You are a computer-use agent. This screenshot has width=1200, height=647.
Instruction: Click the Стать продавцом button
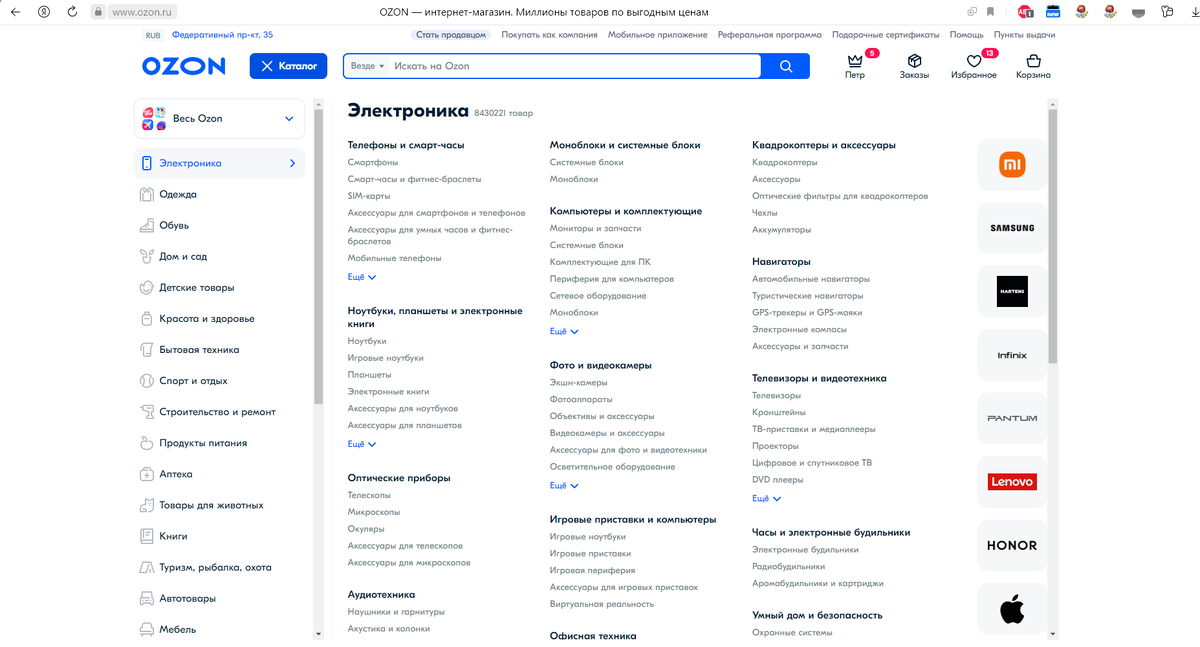pos(451,35)
